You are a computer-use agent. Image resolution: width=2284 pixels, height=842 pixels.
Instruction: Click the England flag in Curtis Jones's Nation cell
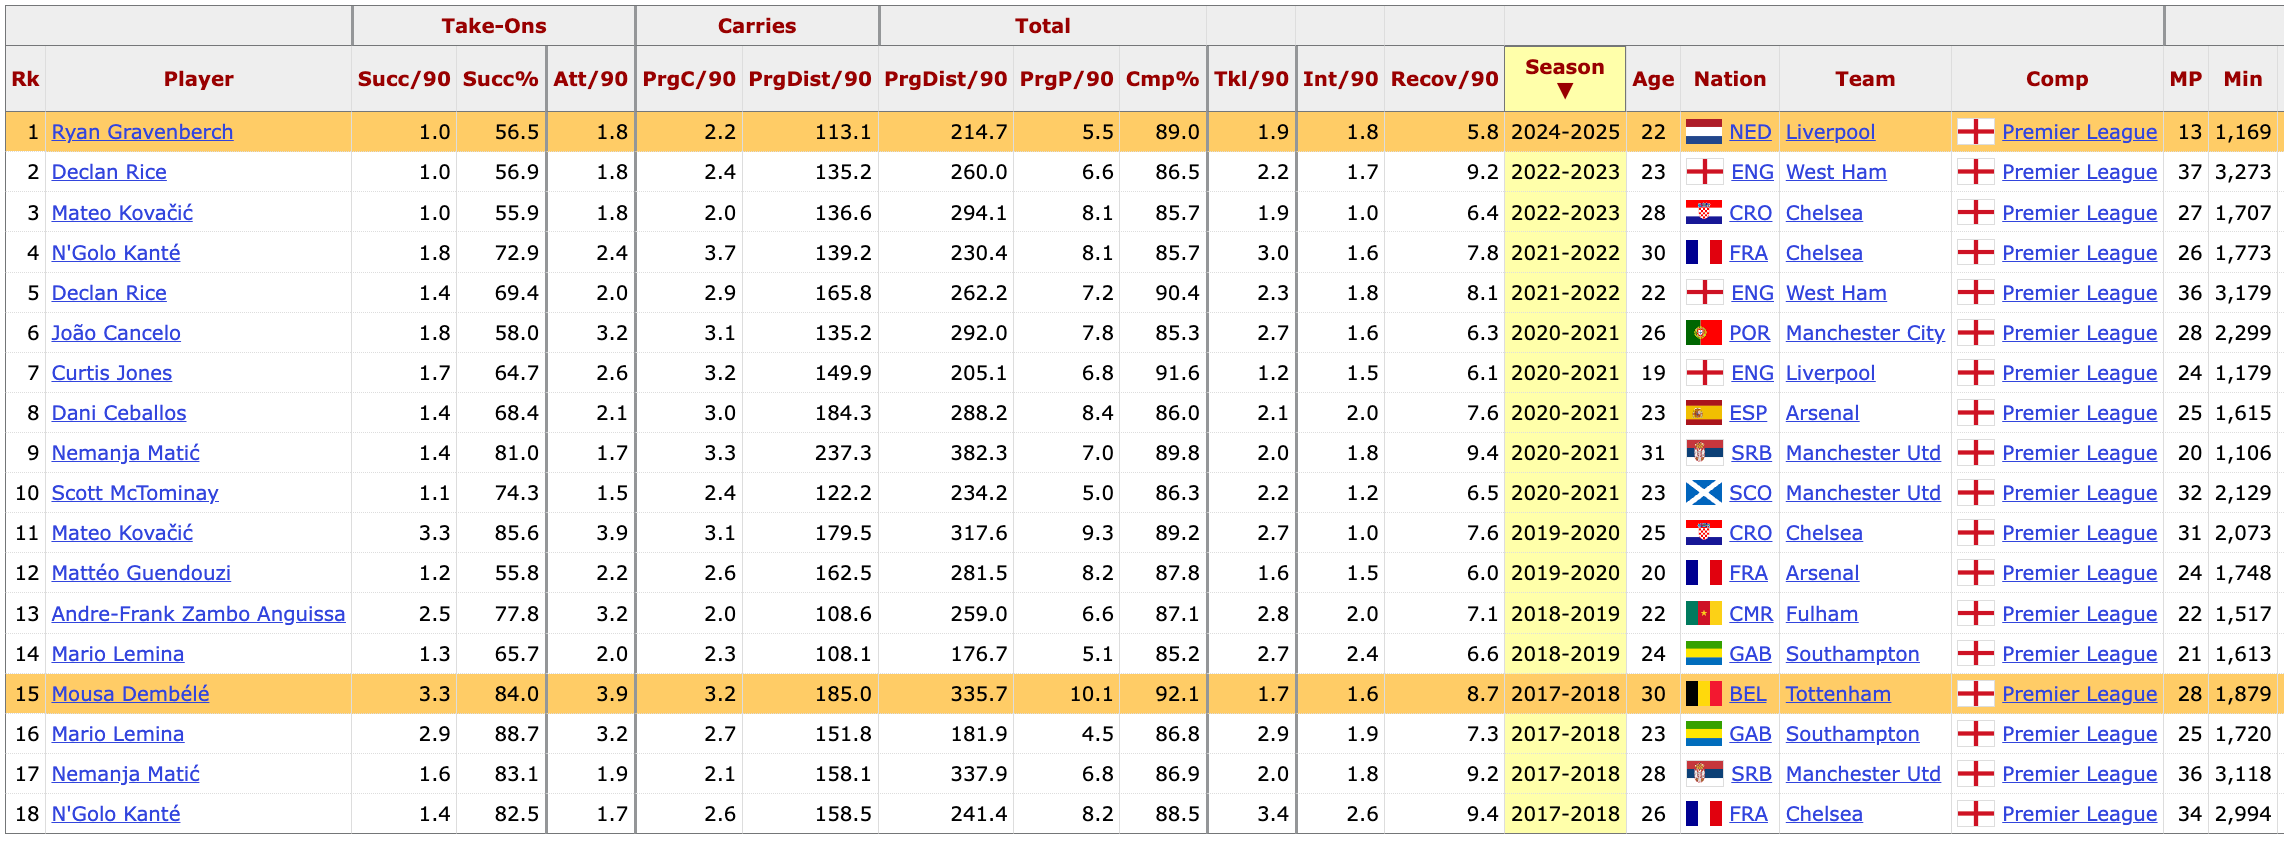pos(1704,373)
